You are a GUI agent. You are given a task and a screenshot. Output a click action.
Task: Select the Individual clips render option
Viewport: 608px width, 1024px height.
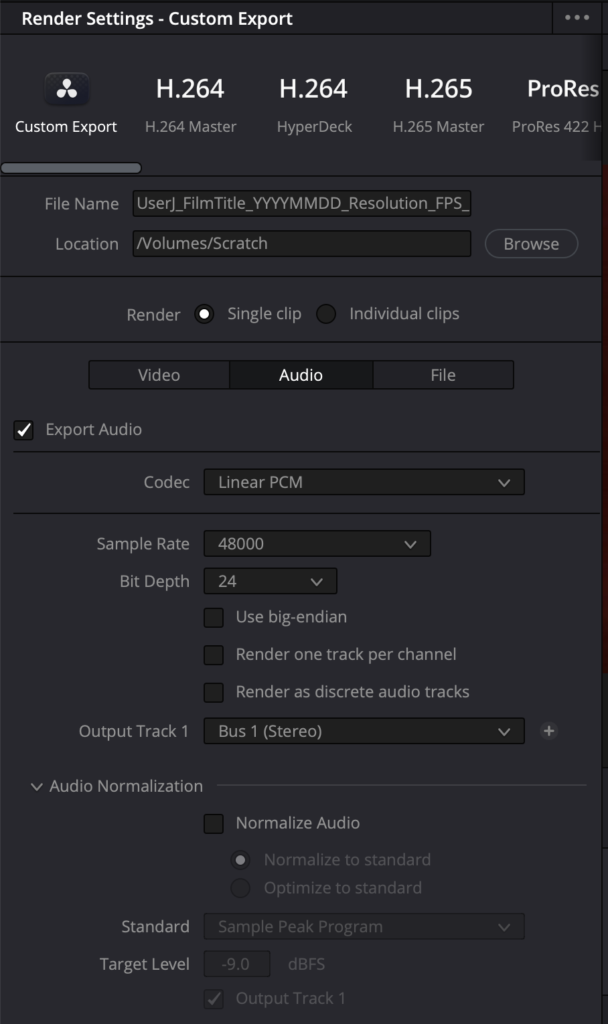326,314
